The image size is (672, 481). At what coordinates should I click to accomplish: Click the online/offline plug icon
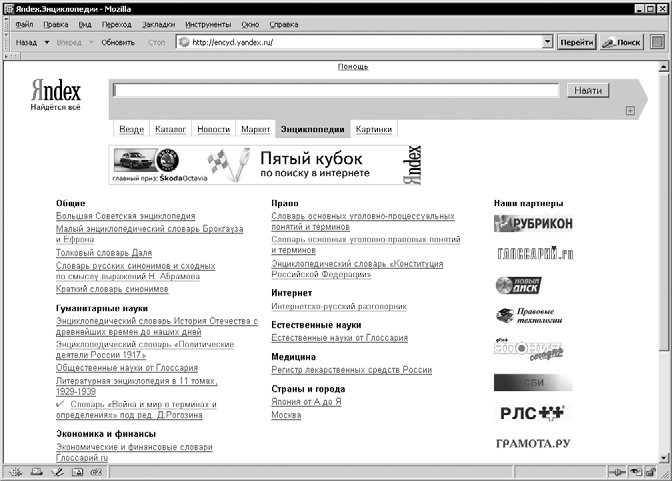[x=617, y=472]
